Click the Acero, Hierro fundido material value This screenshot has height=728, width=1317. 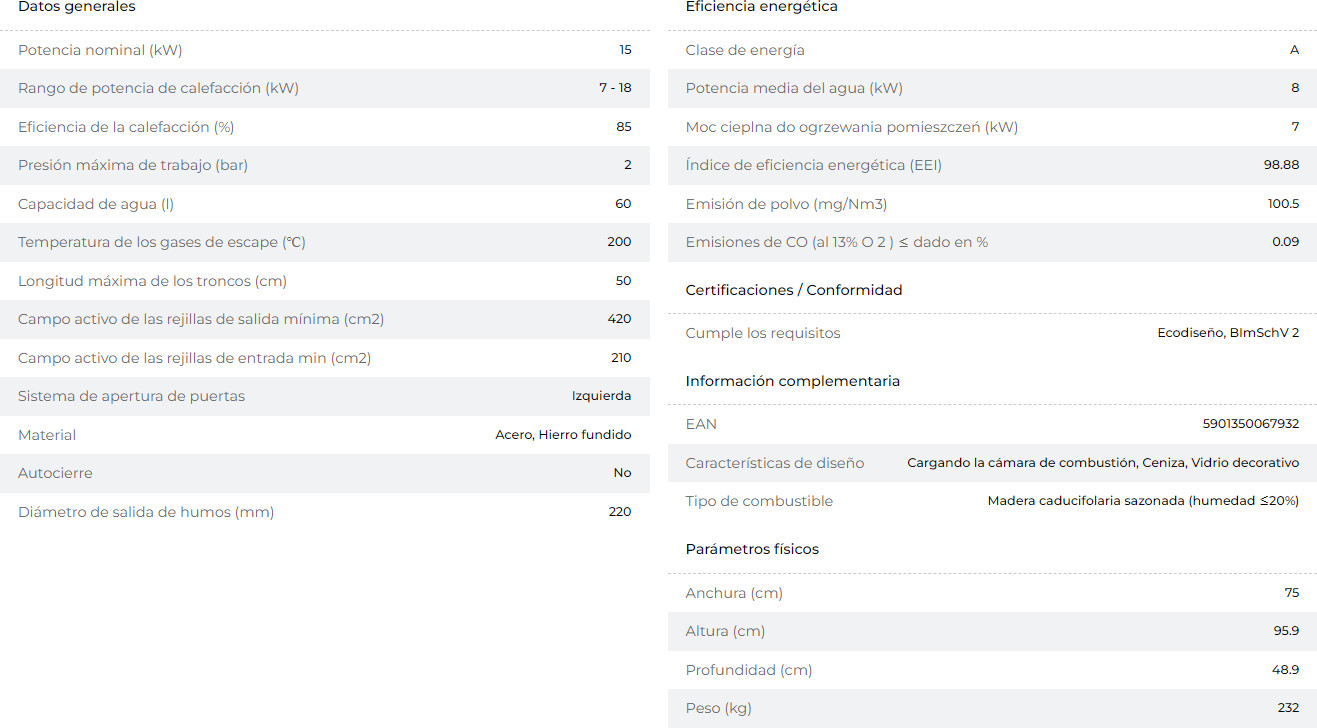pos(563,435)
